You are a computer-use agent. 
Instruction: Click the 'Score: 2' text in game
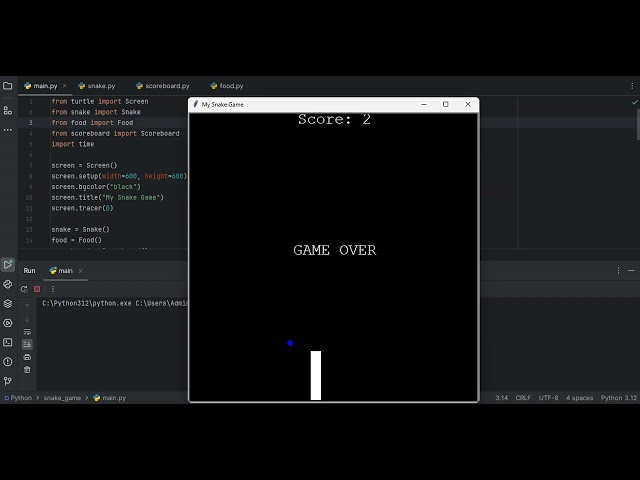(334, 119)
